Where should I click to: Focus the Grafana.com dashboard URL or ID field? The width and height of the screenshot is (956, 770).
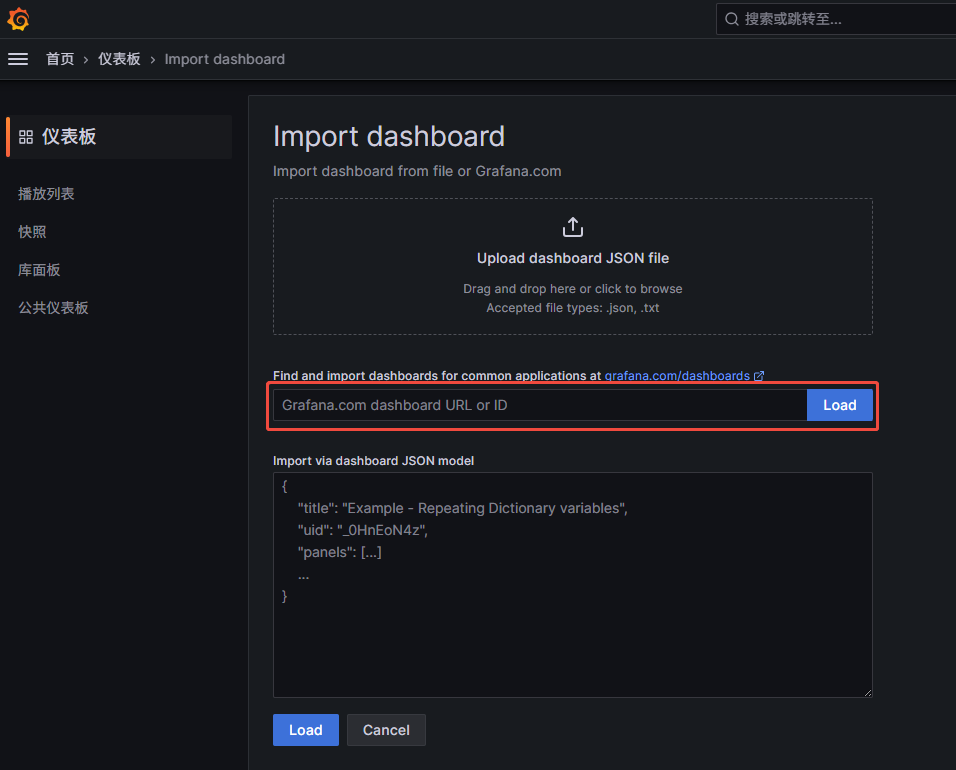click(540, 405)
